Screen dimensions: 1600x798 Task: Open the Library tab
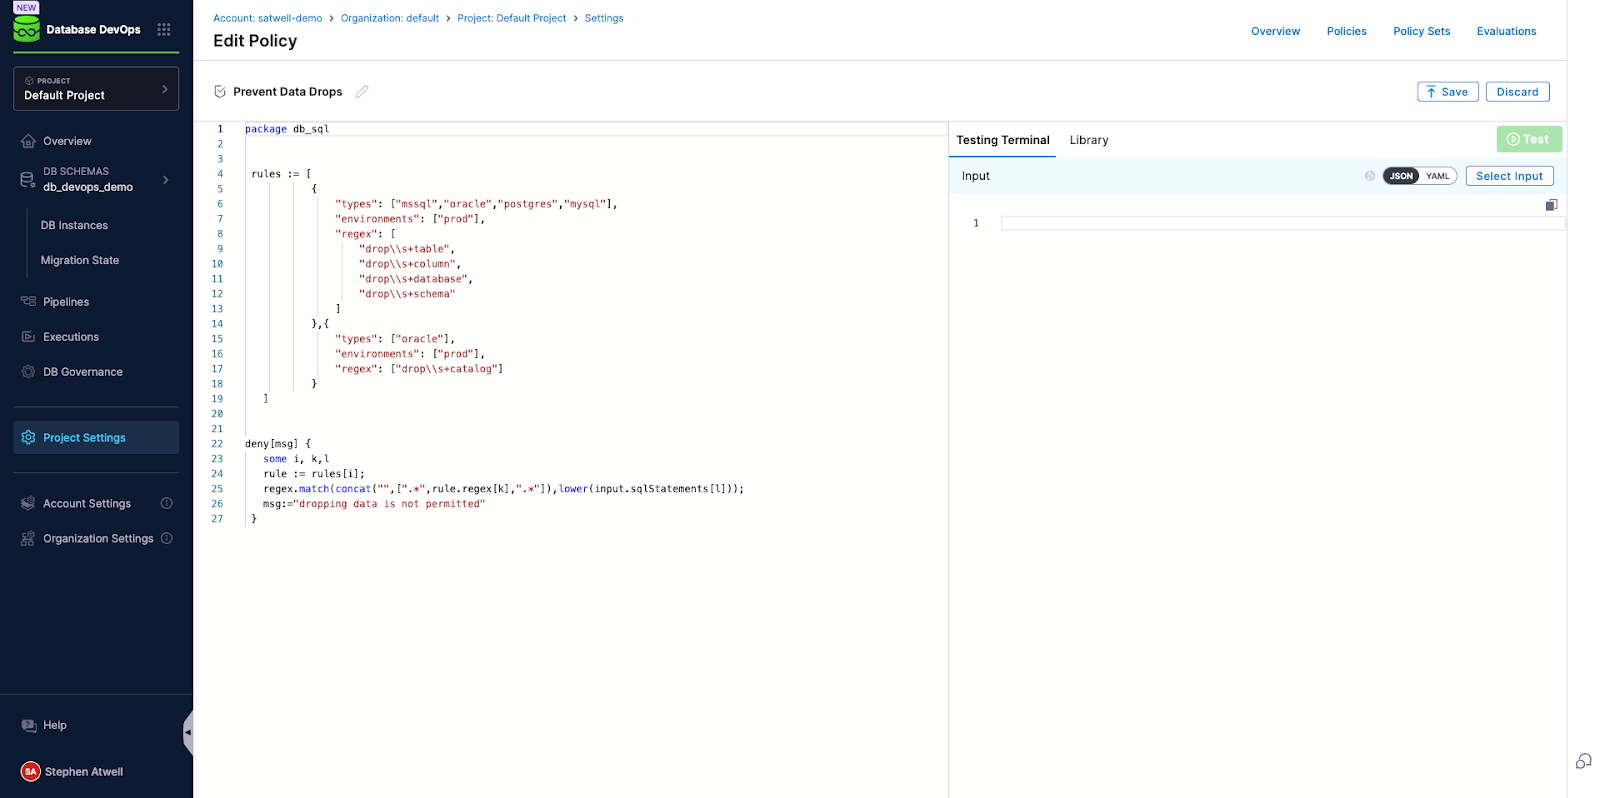pos(1089,140)
